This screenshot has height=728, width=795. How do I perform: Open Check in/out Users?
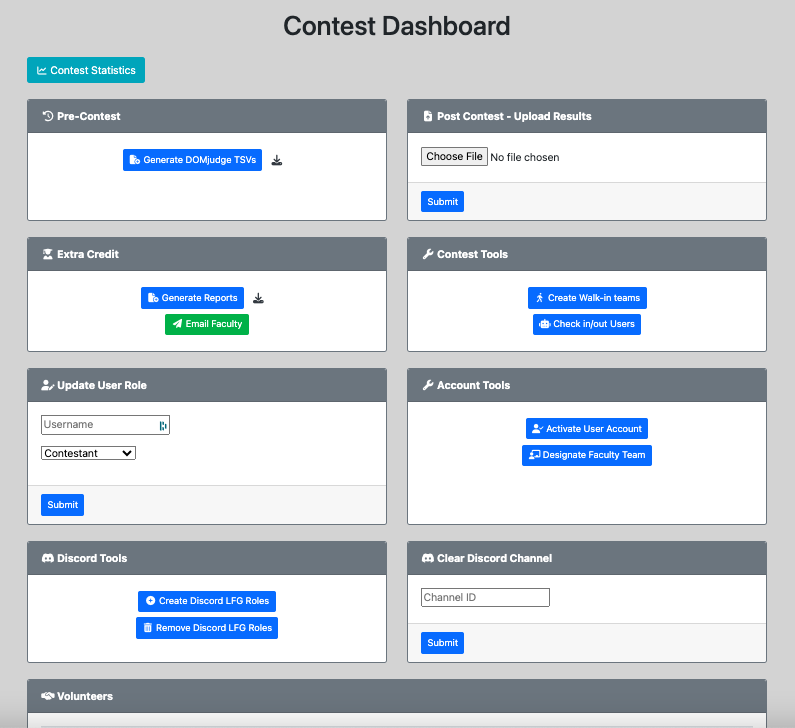click(x=587, y=324)
